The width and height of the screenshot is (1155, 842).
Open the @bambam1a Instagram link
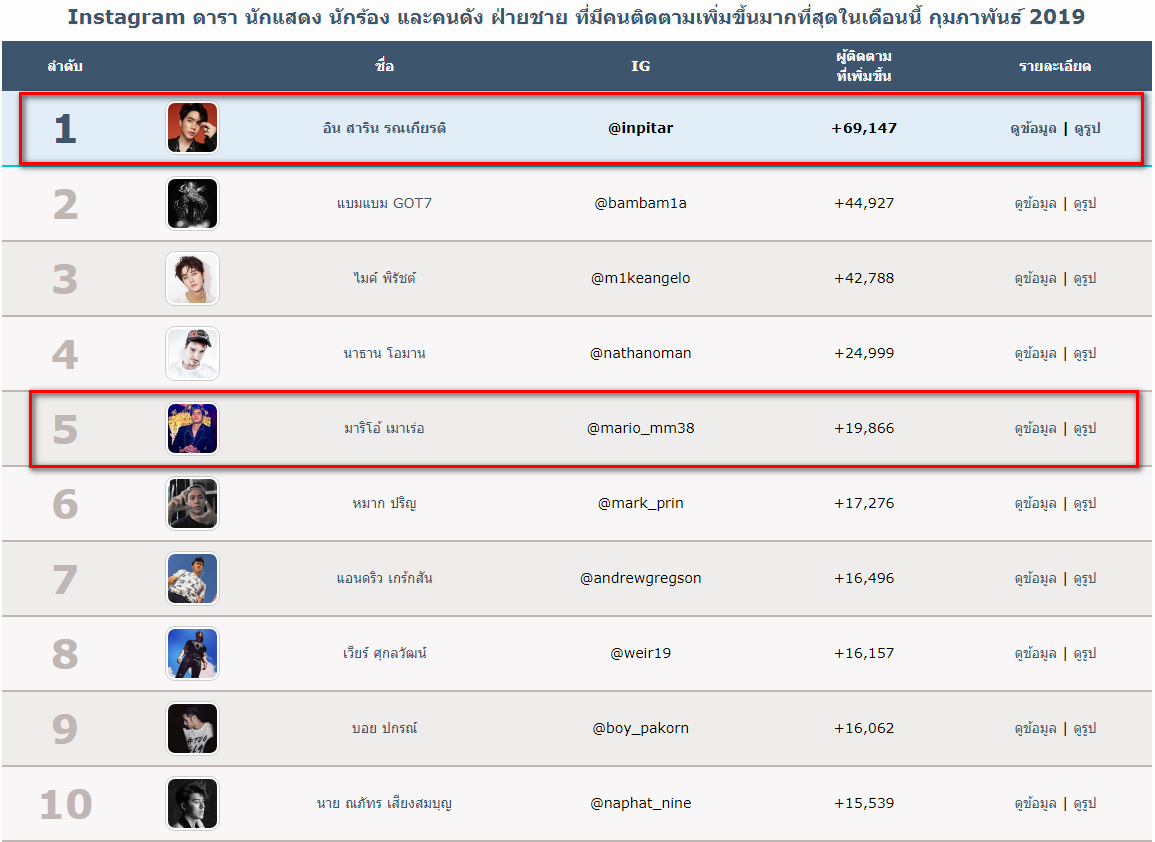tap(640, 203)
